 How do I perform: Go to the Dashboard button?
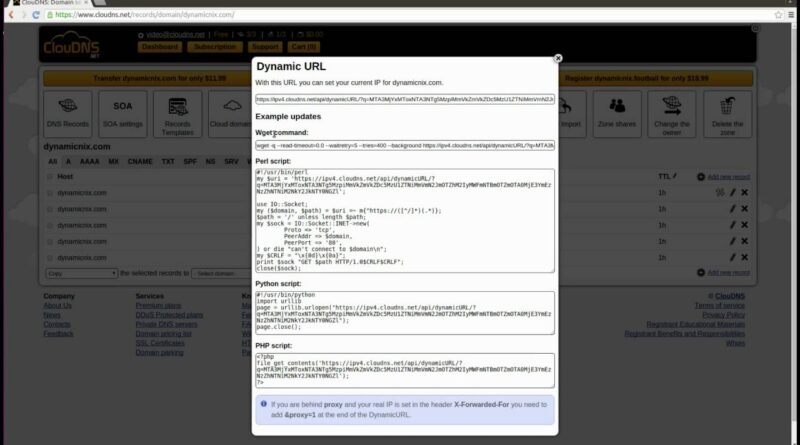[x=160, y=47]
